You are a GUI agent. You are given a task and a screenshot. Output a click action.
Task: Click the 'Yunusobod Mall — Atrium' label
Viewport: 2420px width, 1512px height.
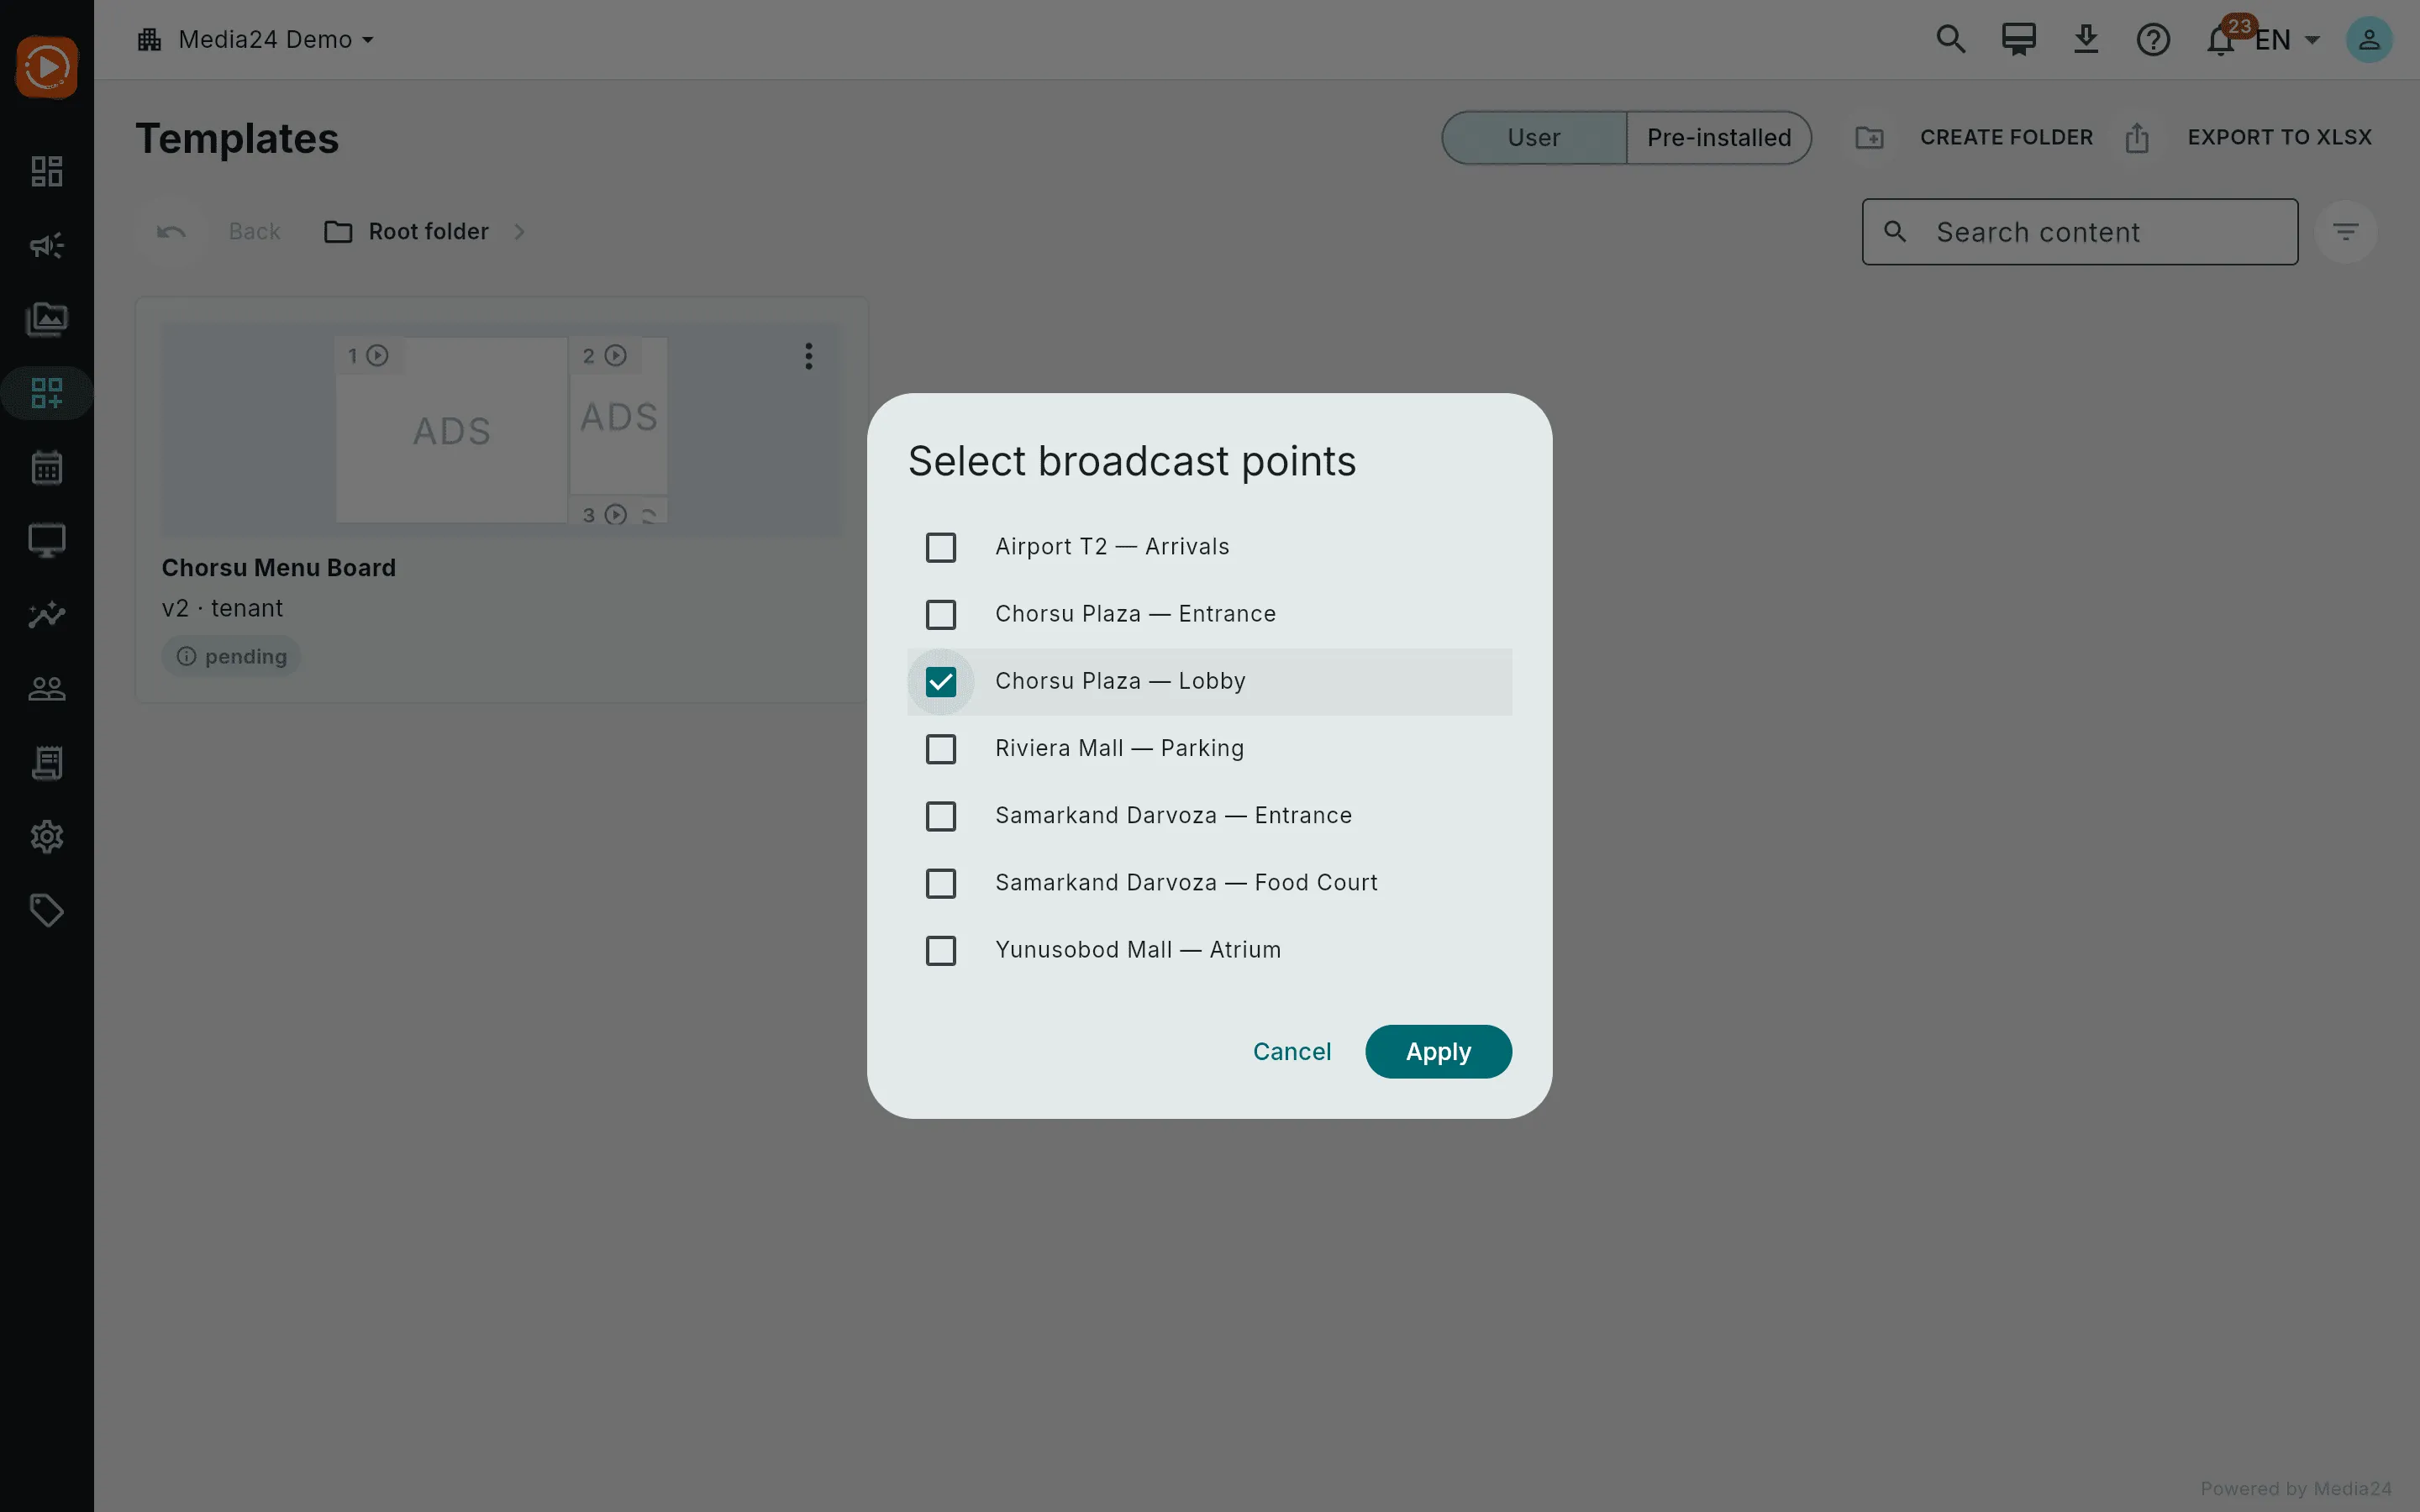click(1137, 950)
